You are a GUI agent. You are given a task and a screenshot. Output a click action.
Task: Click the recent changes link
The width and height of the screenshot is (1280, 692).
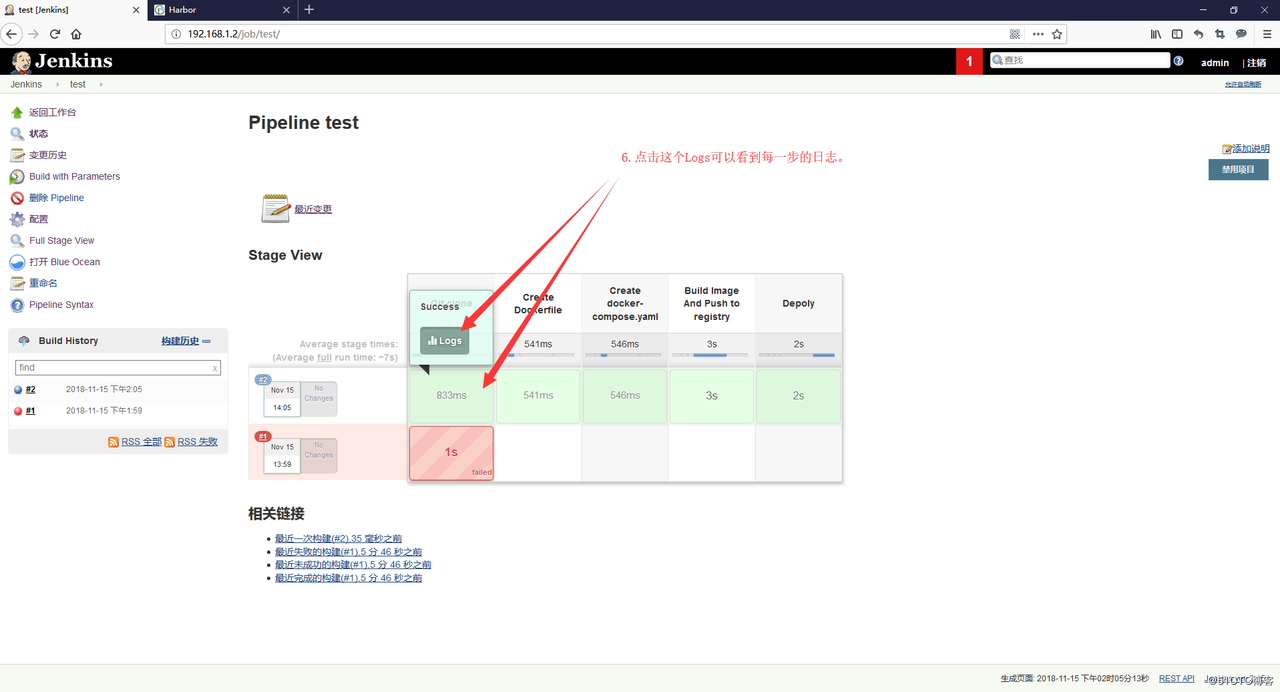coord(313,209)
